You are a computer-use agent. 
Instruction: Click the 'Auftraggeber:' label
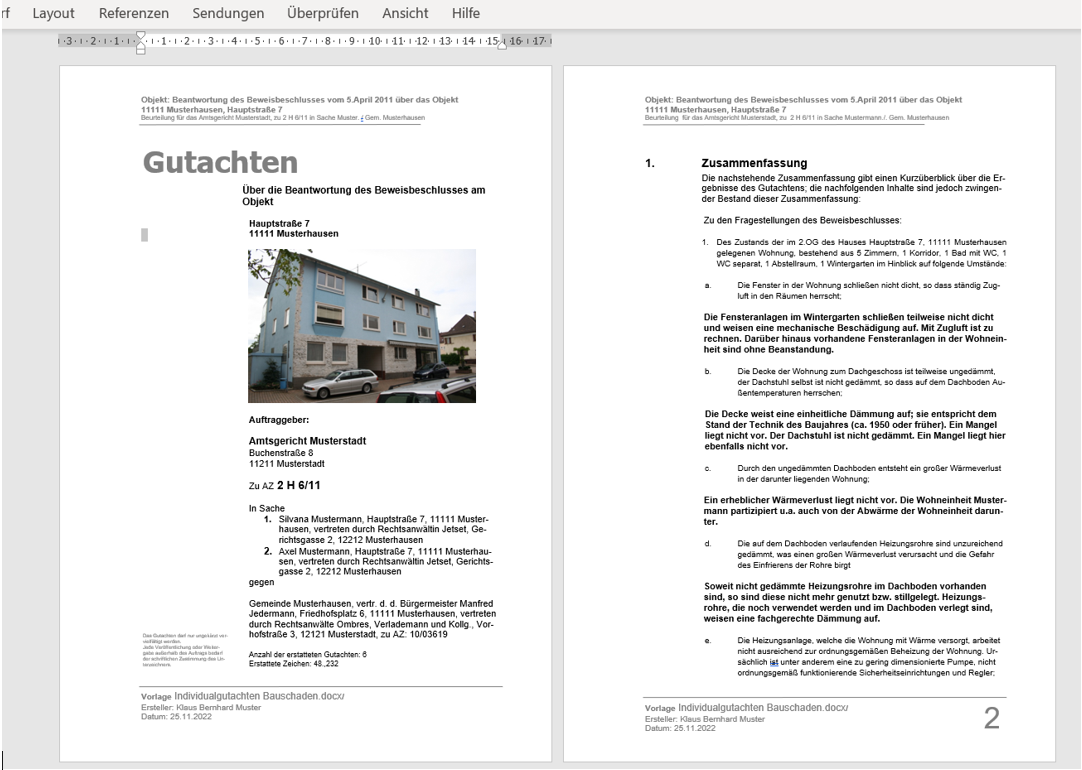pyautogui.click(x=279, y=419)
